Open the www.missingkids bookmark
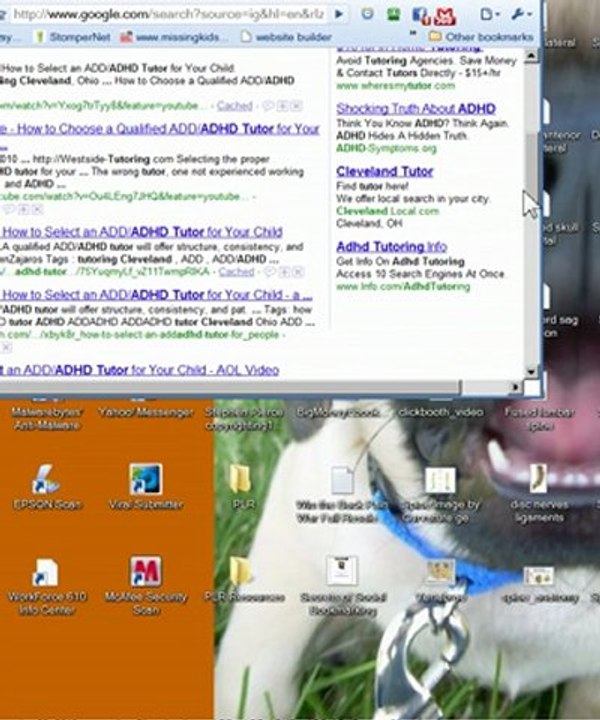This screenshot has height=720, width=600. click(x=174, y=37)
